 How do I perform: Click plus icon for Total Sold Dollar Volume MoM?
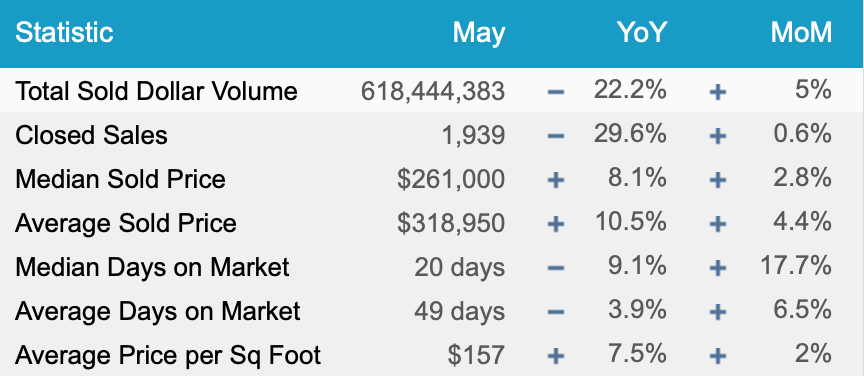[x=717, y=92]
